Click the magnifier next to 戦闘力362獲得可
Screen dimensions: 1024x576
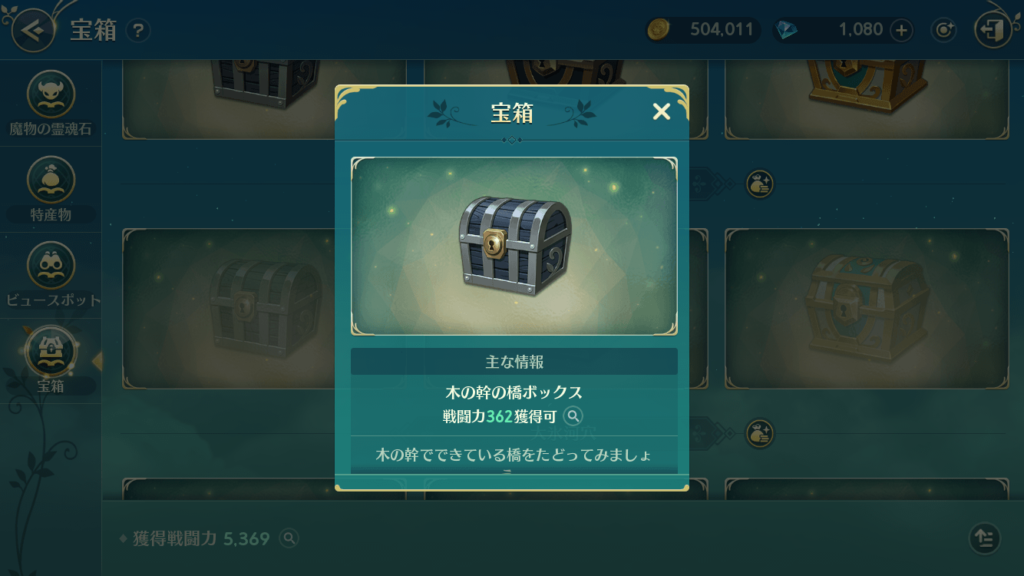click(x=573, y=416)
